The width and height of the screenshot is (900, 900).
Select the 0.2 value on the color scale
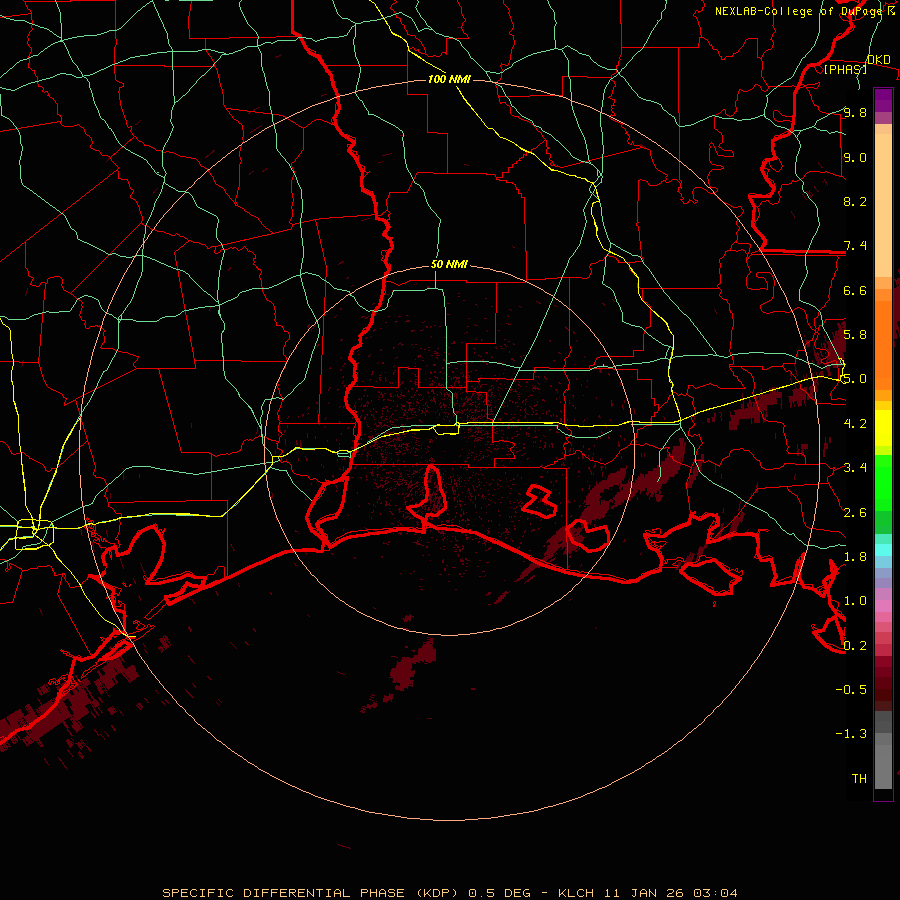[855, 646]
